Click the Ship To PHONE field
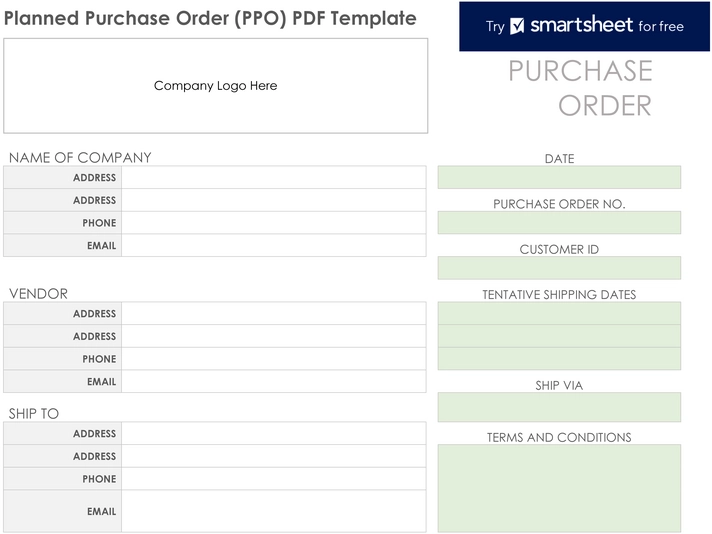The image size is (712, 534). (x=274, y=479)
